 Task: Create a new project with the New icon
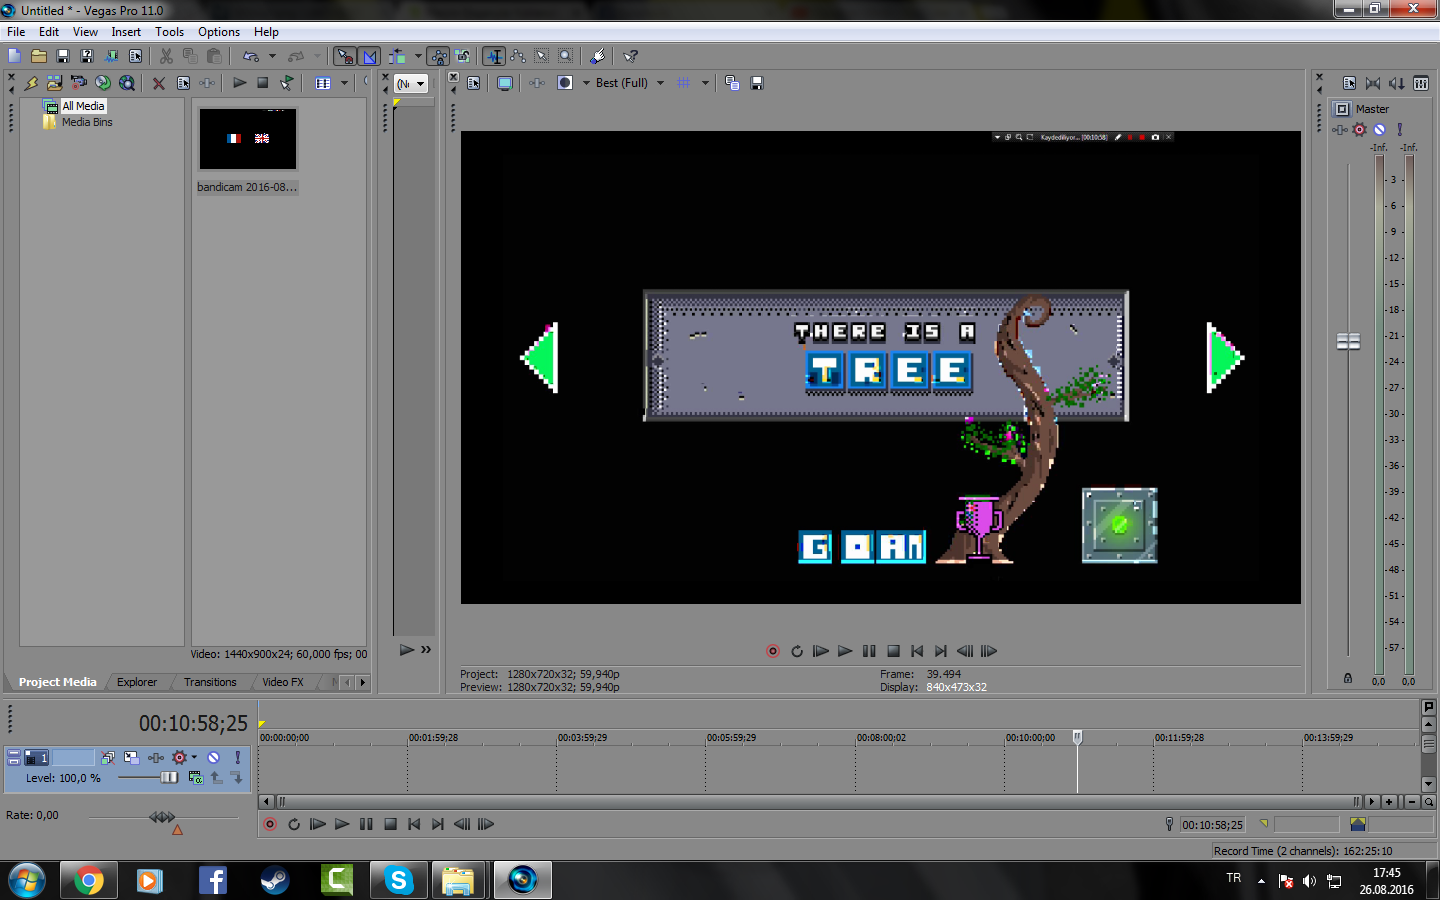point(14,57)
